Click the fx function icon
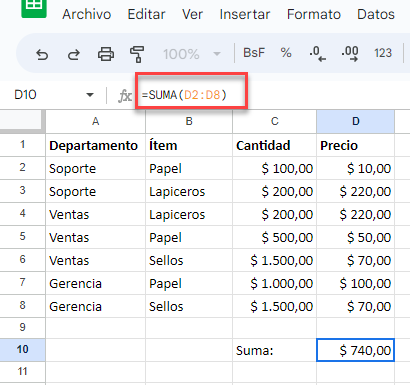Image resolution: width=410 pixels, height=385 pixels. (x=125, y=96)
